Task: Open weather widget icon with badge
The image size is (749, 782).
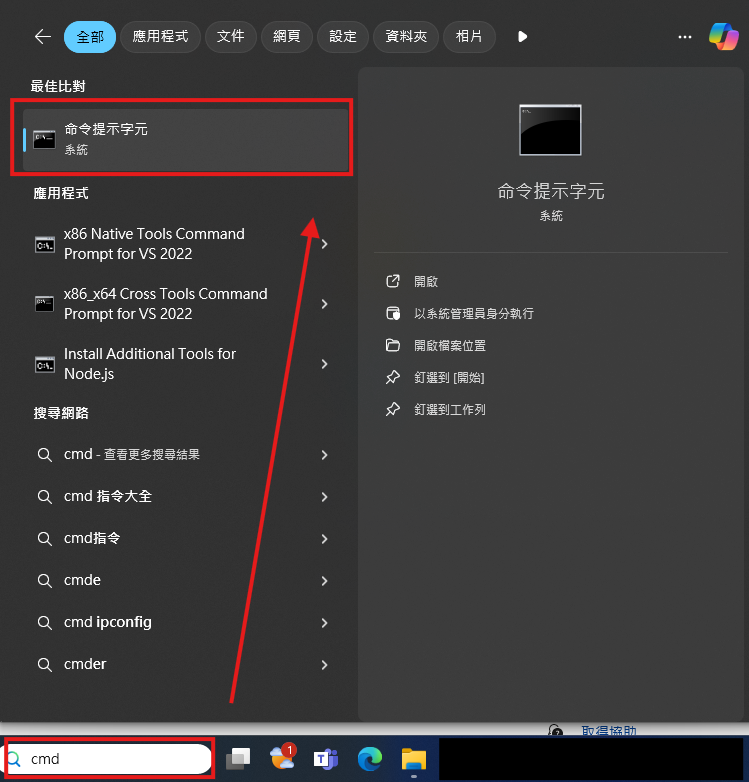Action: pyautogui.click(x=283, y=757)
